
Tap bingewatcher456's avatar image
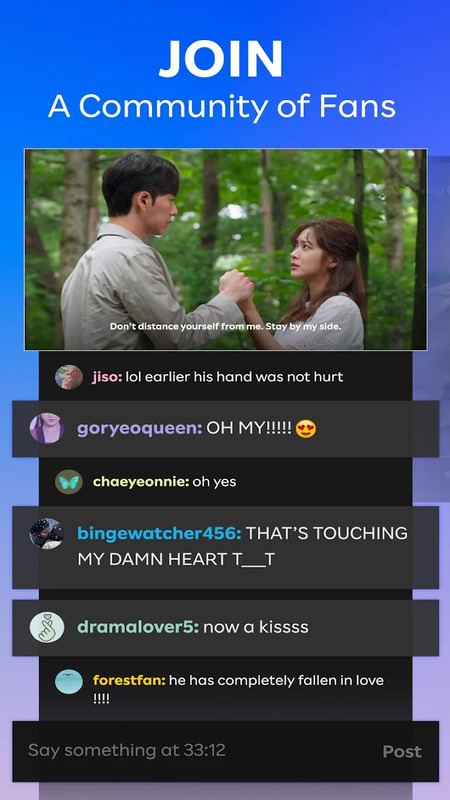[x=47, y=533]
